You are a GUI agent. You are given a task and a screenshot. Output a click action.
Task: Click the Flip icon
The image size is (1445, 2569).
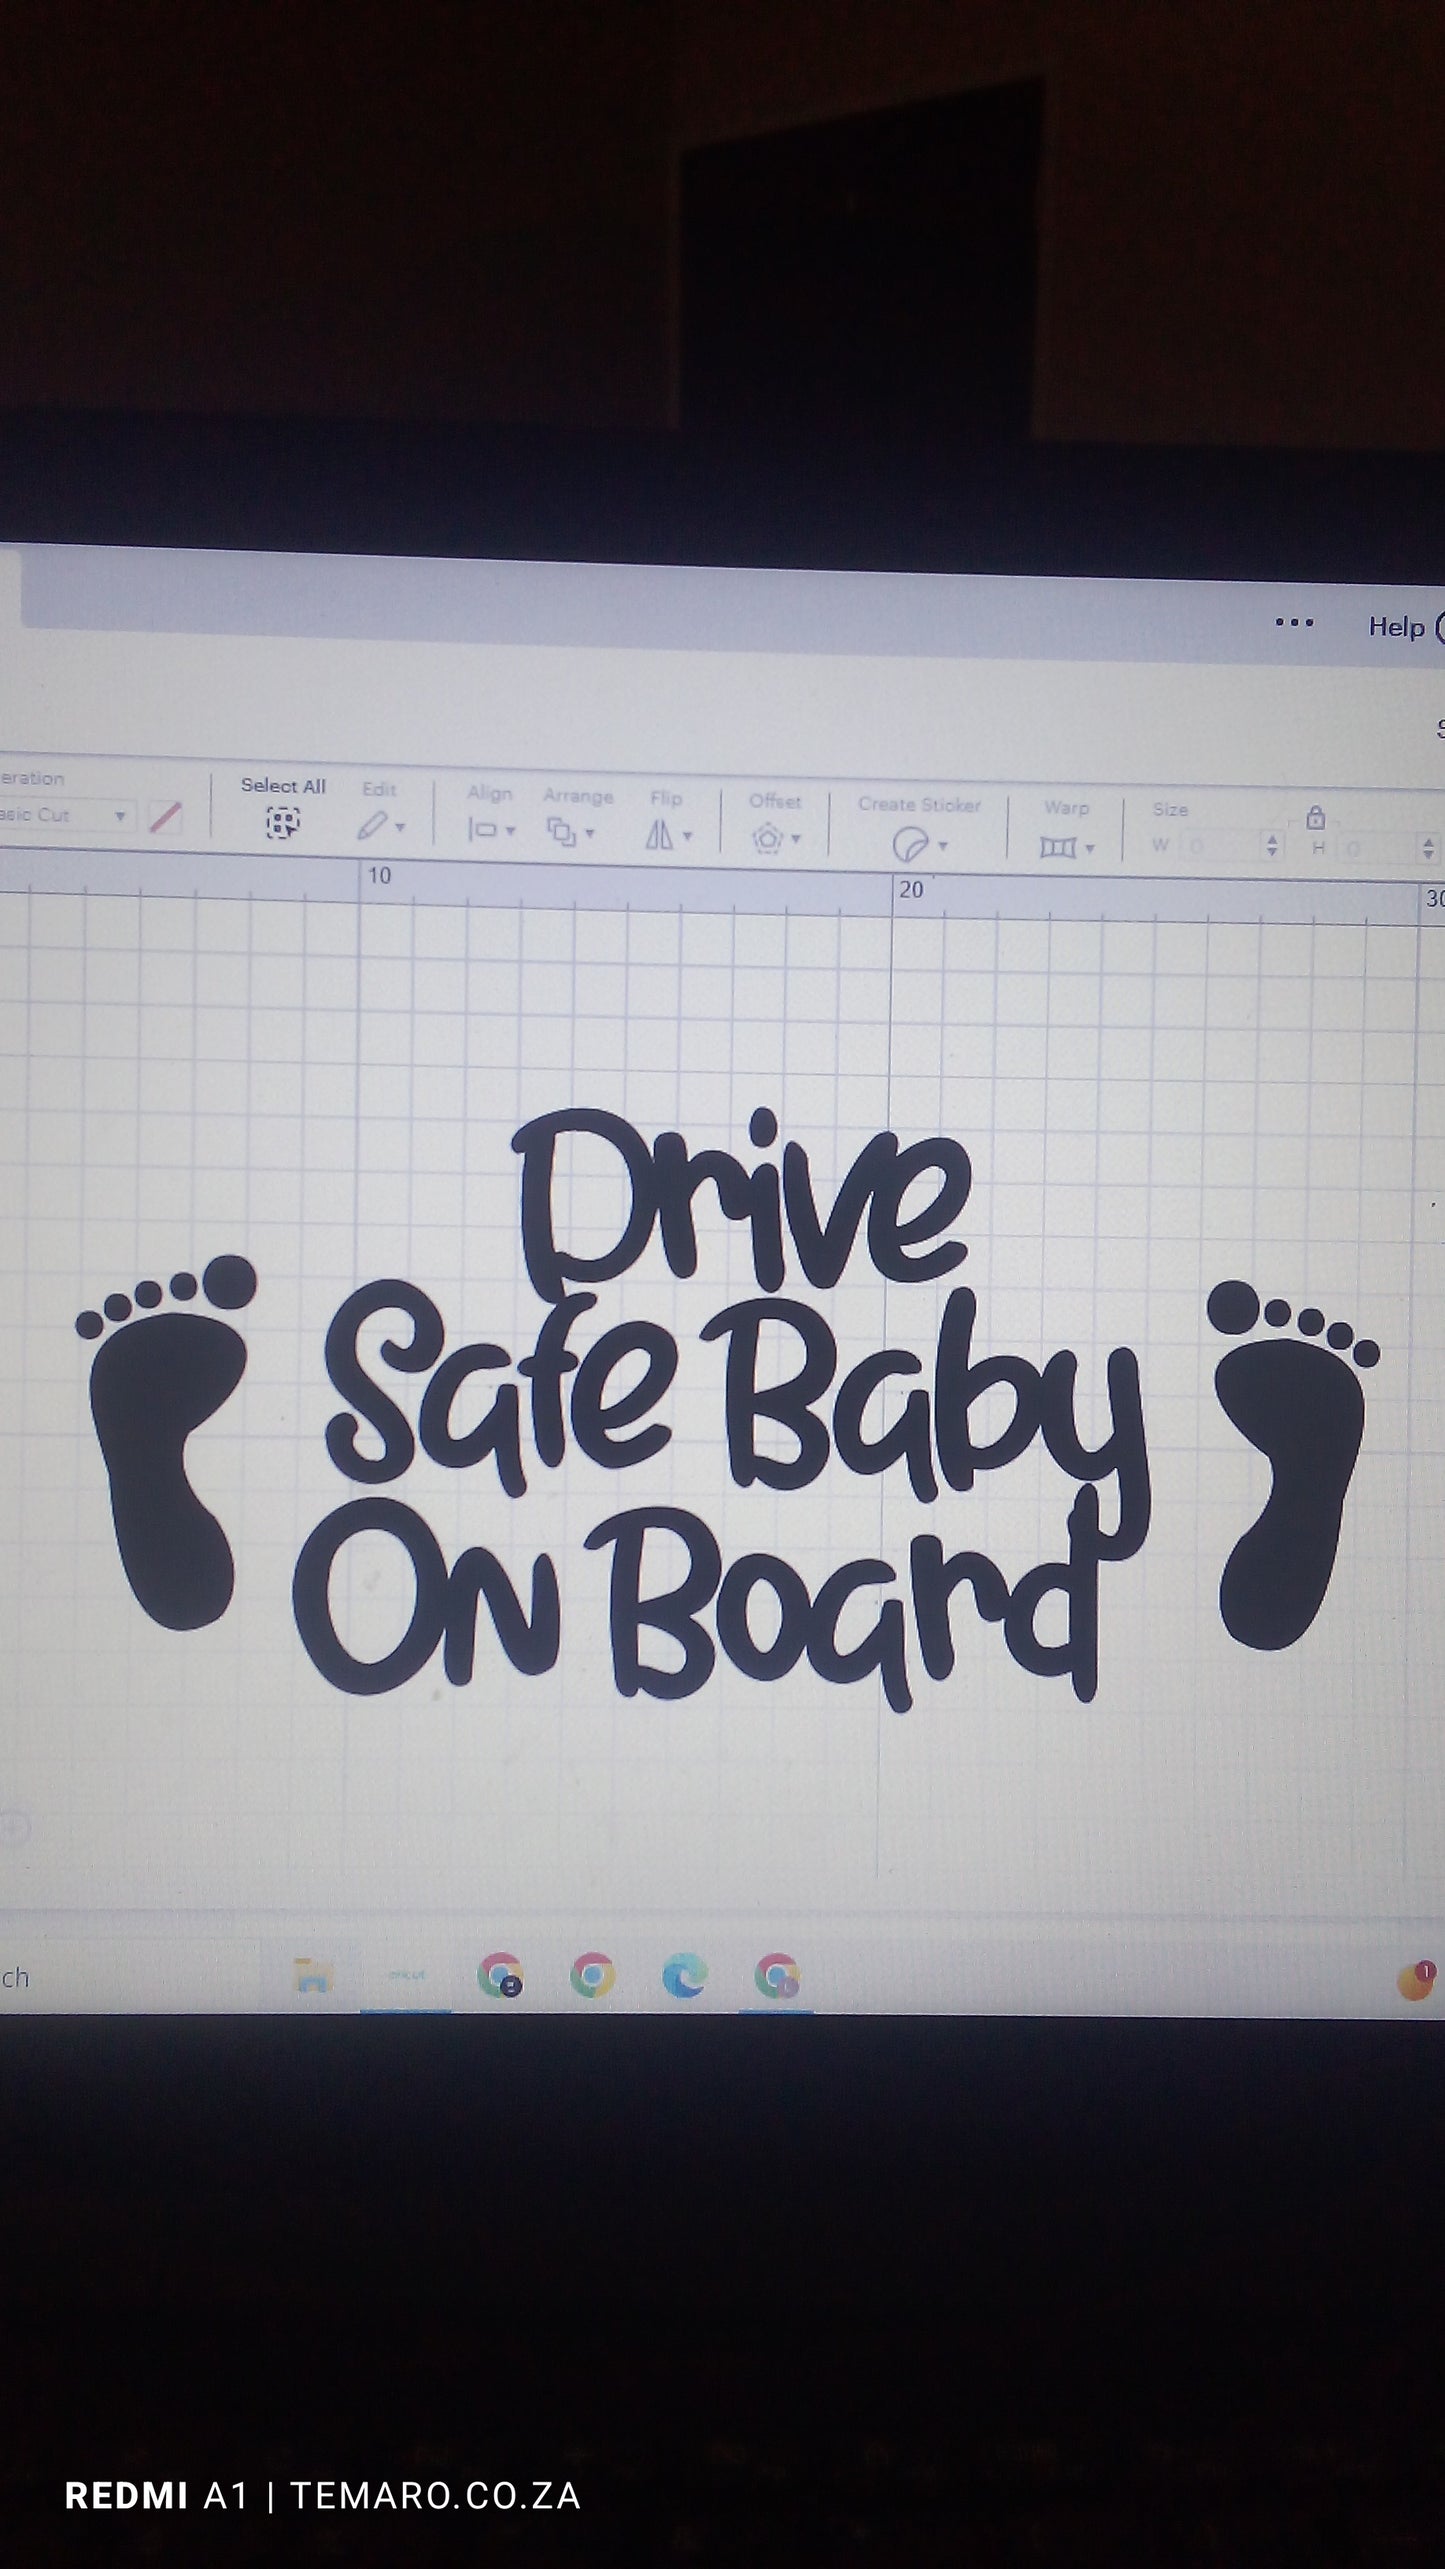(x=660, y=834)
